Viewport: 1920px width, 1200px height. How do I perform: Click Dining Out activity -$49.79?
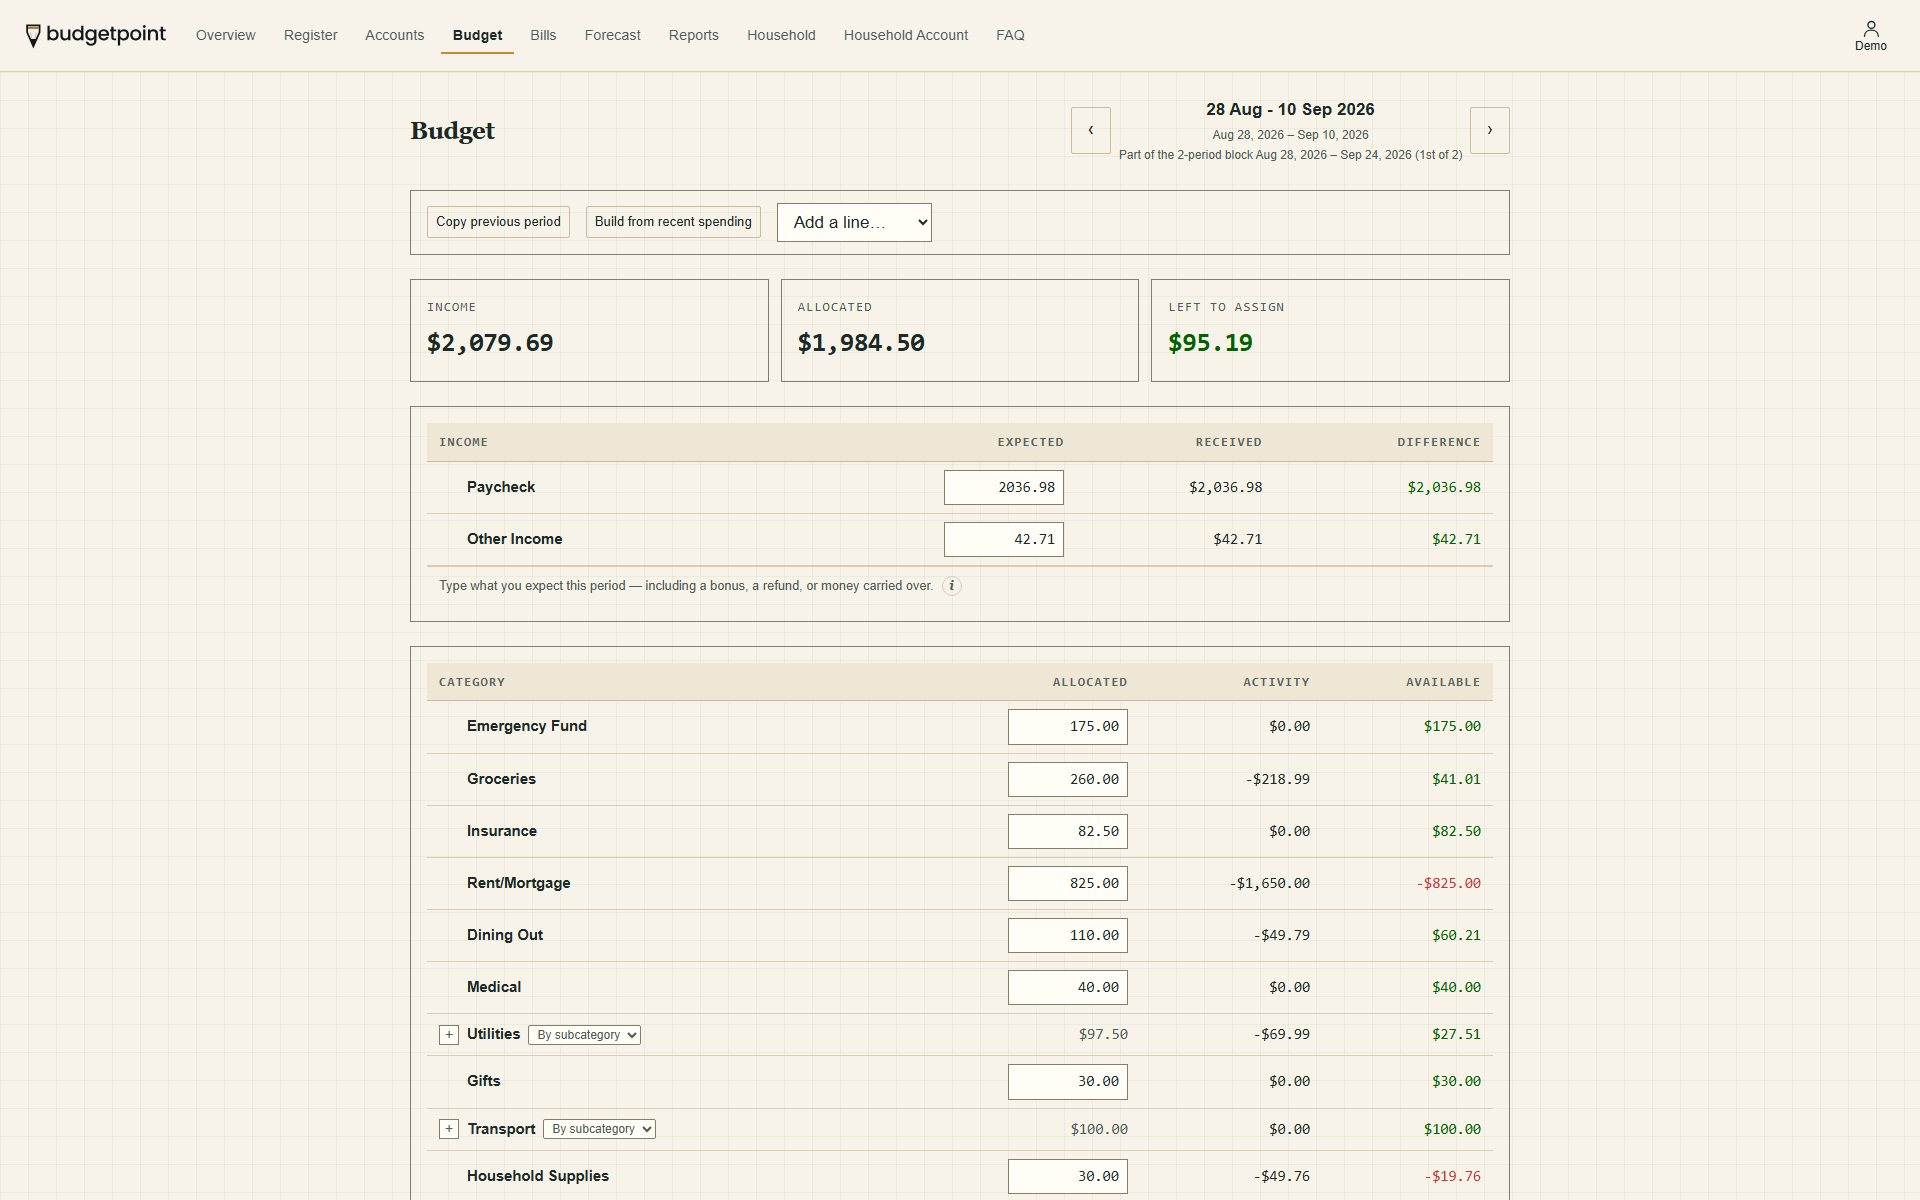coord(1281,935)
